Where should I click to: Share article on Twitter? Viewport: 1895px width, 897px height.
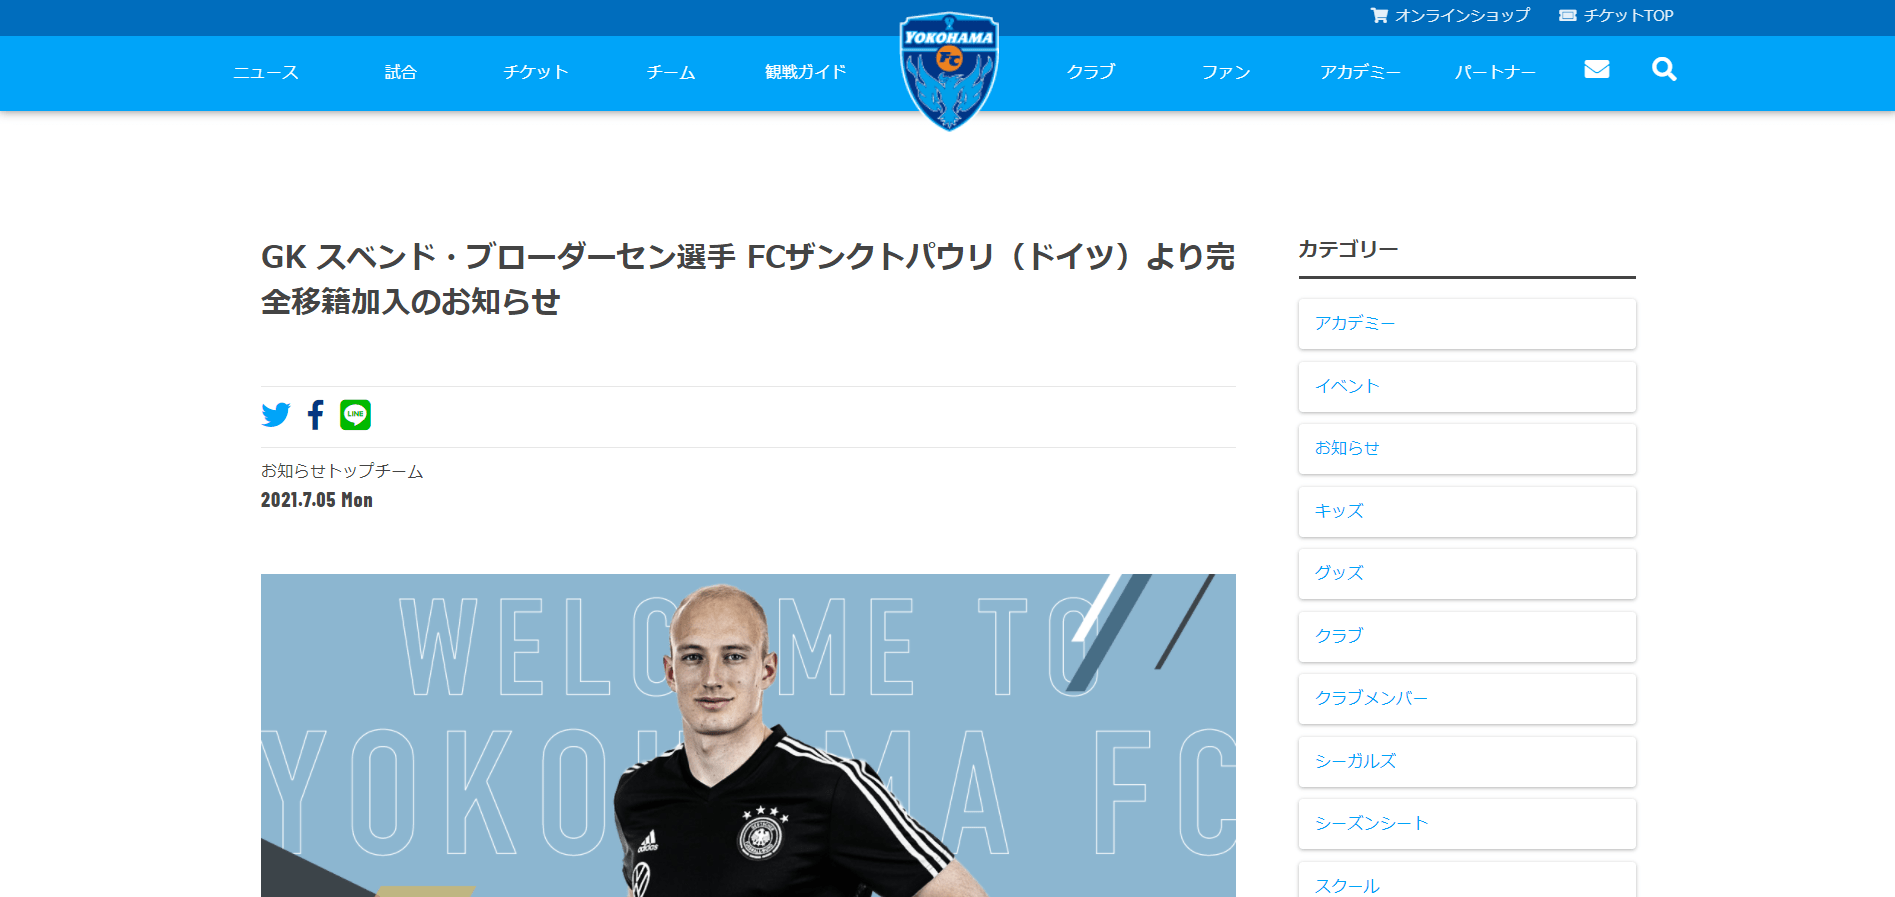coord(276,415)
